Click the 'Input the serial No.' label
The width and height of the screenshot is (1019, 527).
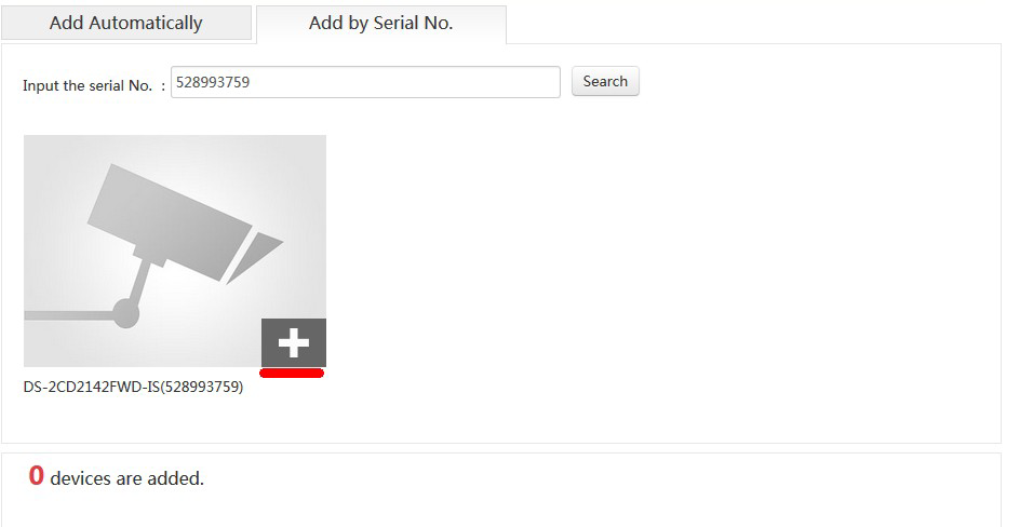click(87, 86)
